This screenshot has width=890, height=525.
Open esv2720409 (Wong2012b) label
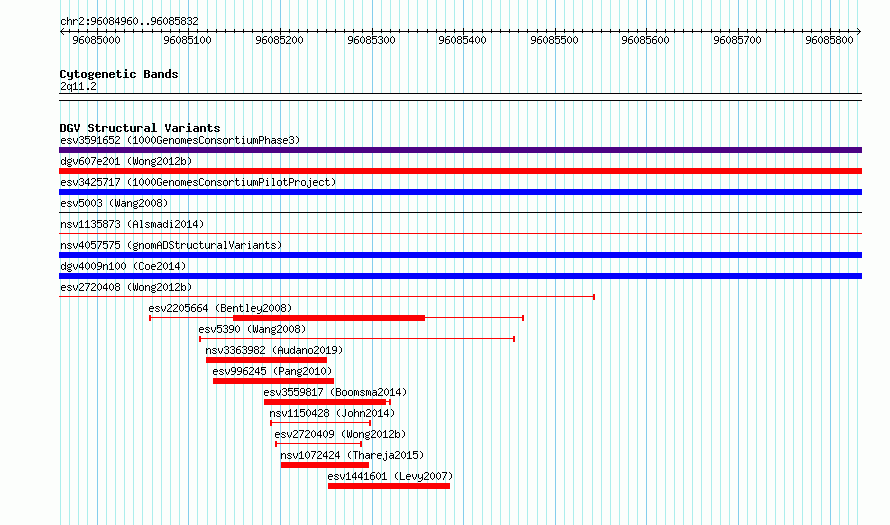[340, 434]
